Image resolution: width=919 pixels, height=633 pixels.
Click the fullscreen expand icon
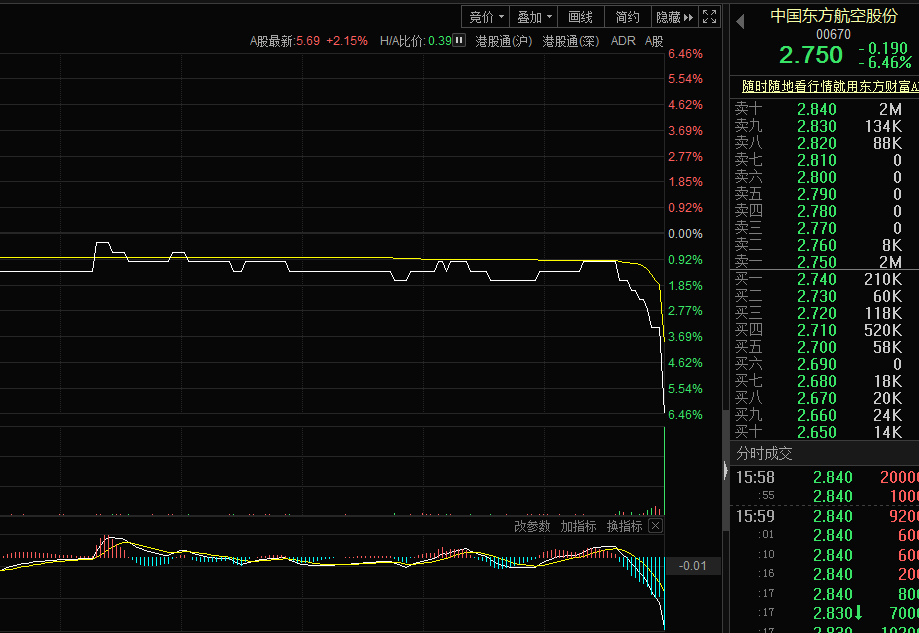tap(710, 17)
